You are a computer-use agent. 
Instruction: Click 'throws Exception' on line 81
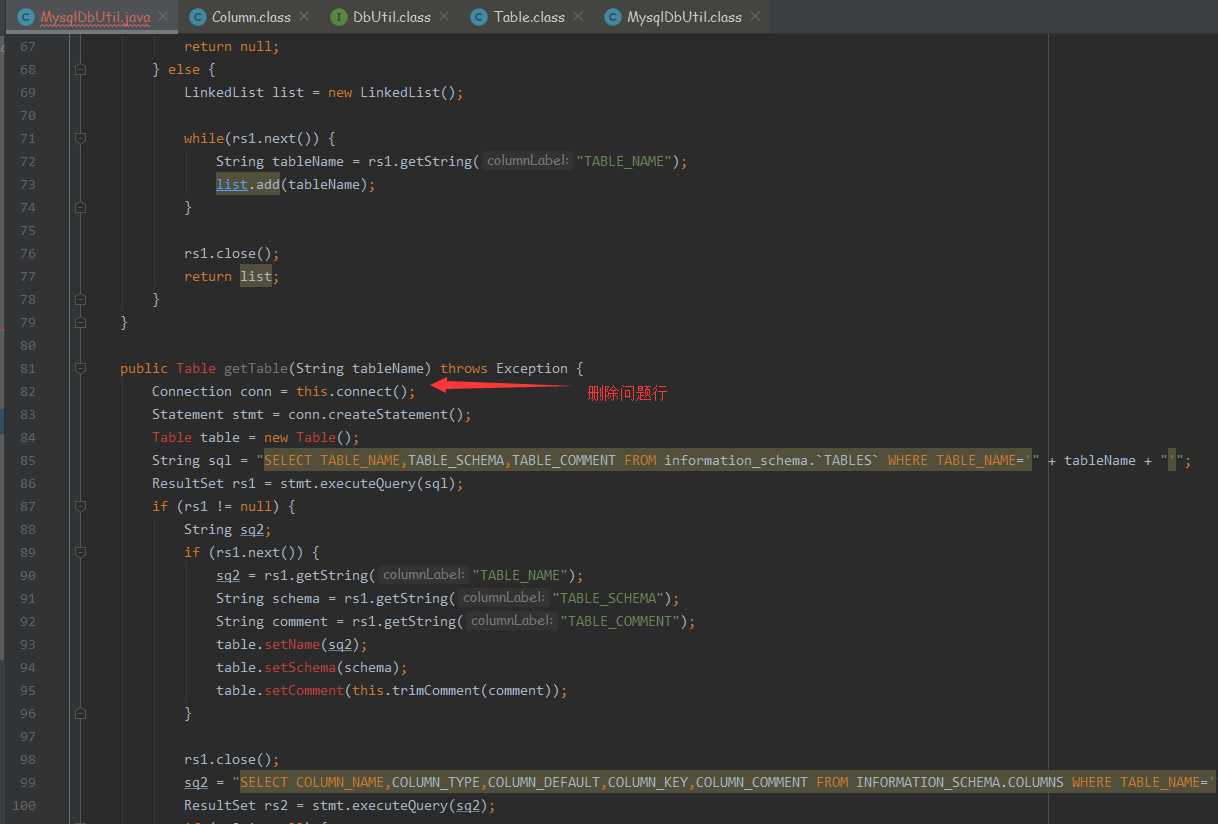(504, 368)
